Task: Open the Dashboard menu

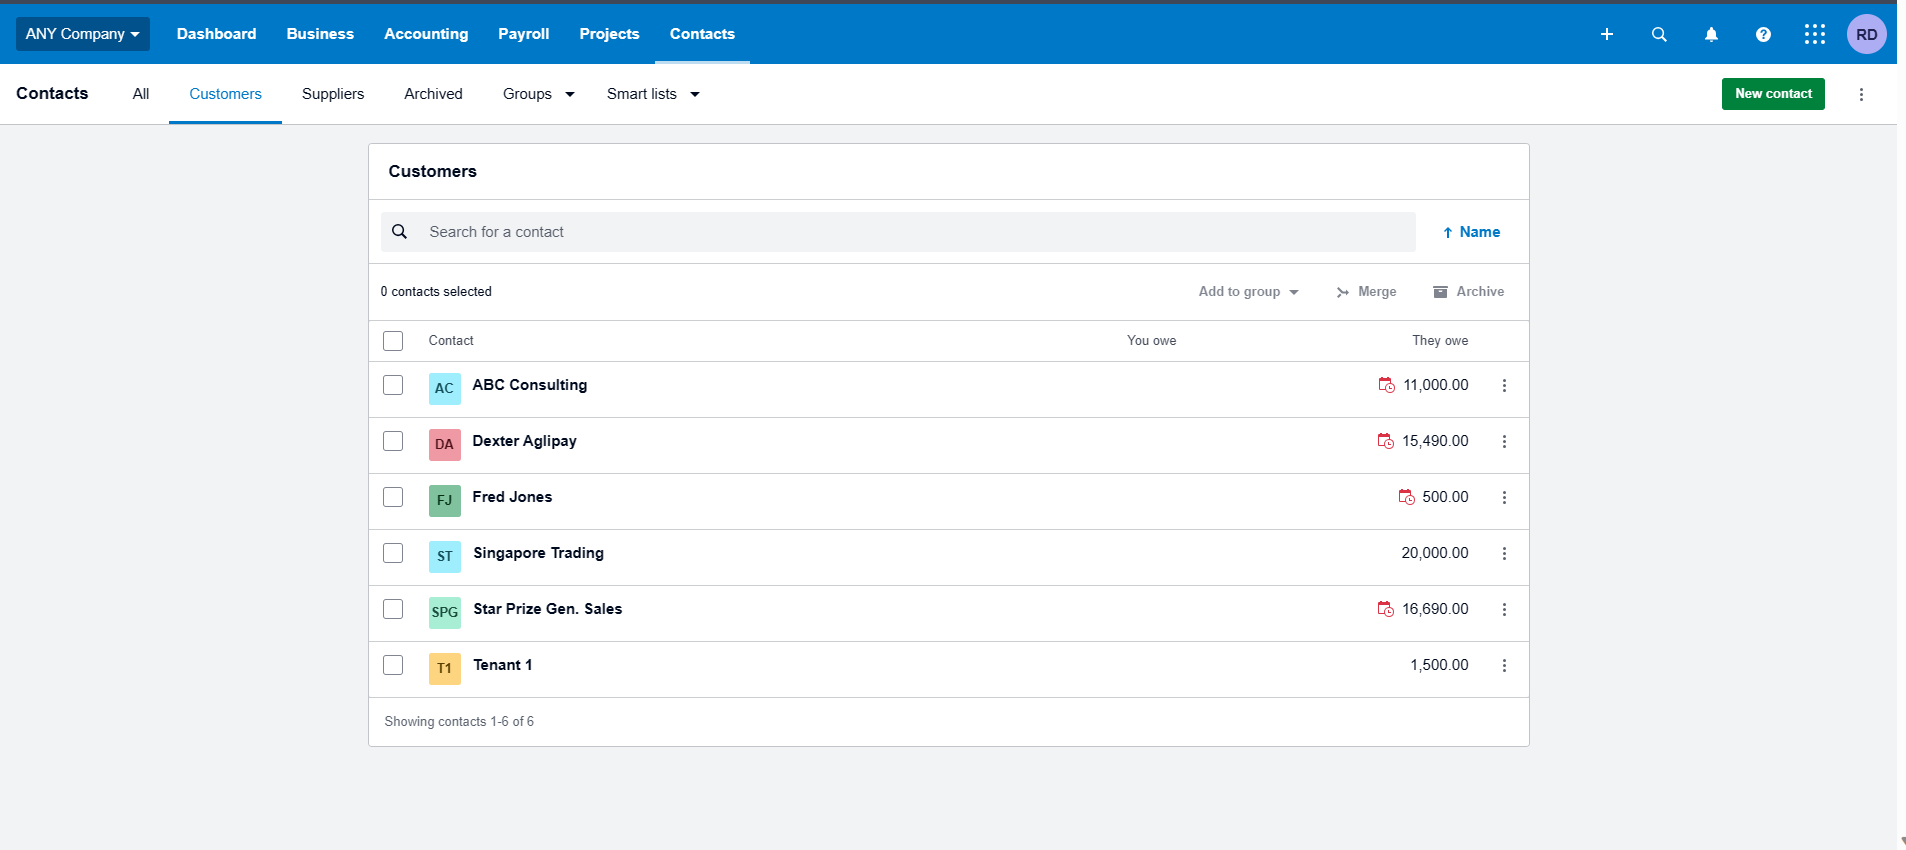Action: tap(217, 34)
